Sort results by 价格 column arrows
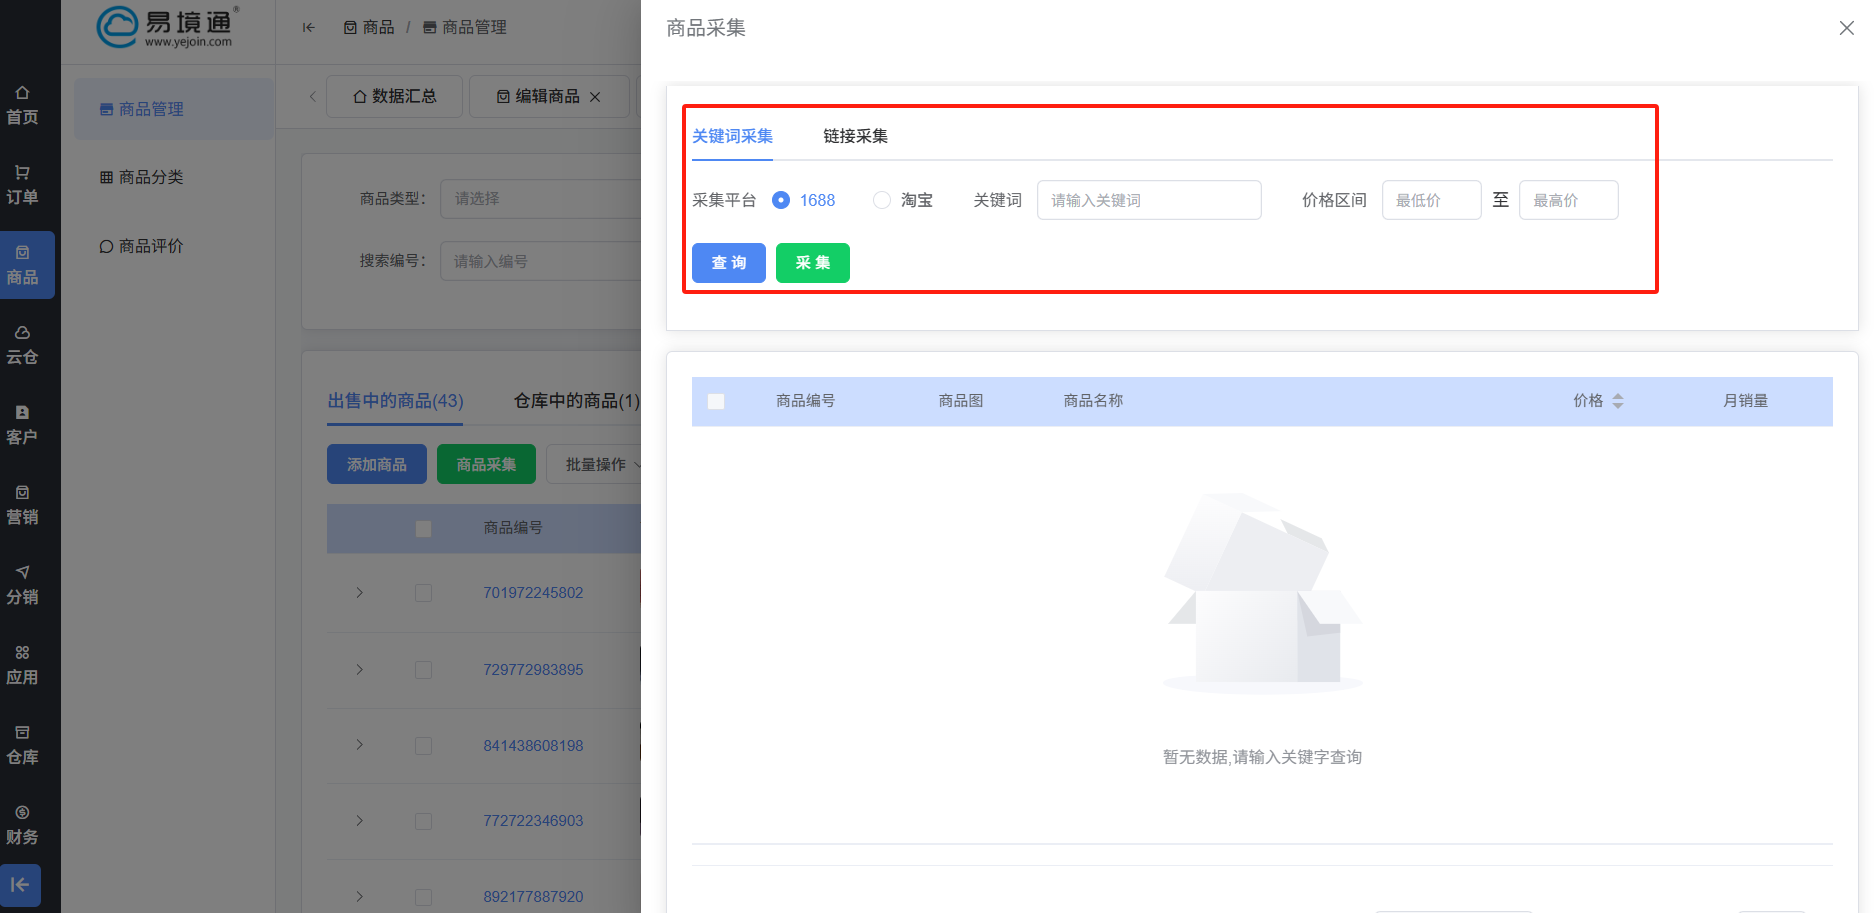The image size is (1874, 913). (1617, 401)
